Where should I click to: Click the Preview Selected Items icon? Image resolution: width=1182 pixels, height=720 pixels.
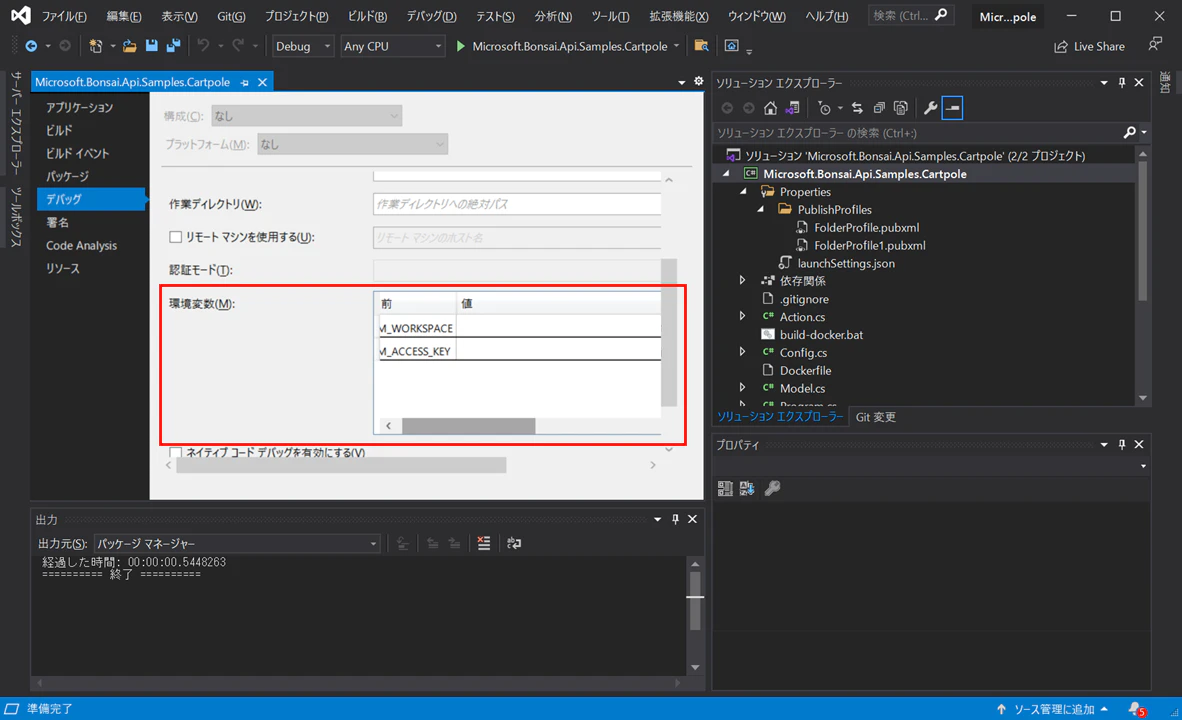pyautogui.click(x=952, y=108)
